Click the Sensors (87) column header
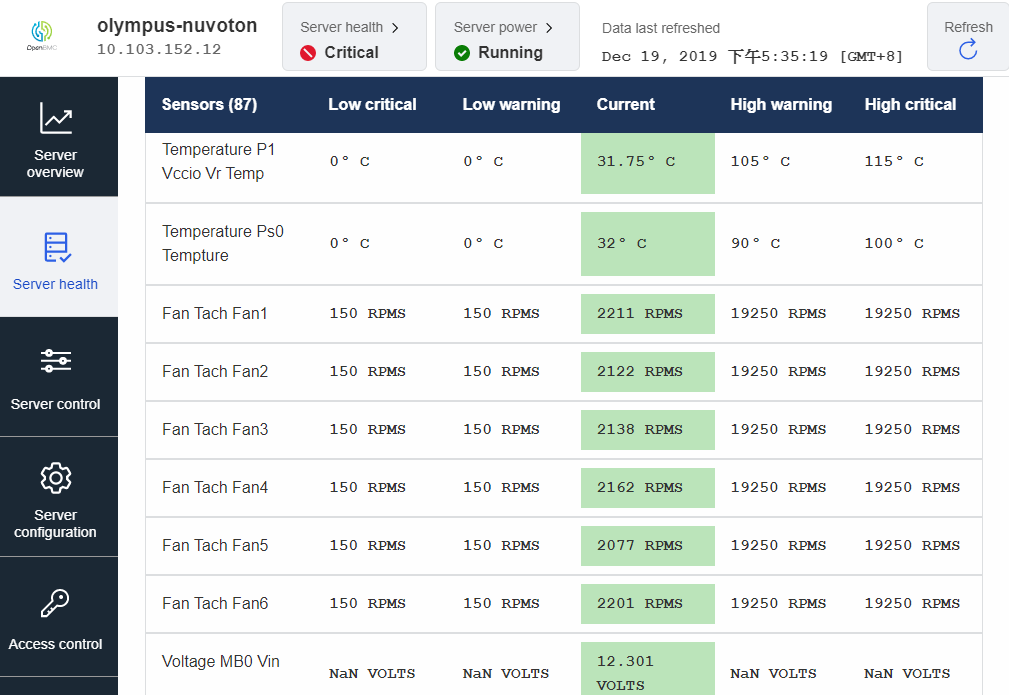This screenshot has height=695, width=1009. [208, 104]
